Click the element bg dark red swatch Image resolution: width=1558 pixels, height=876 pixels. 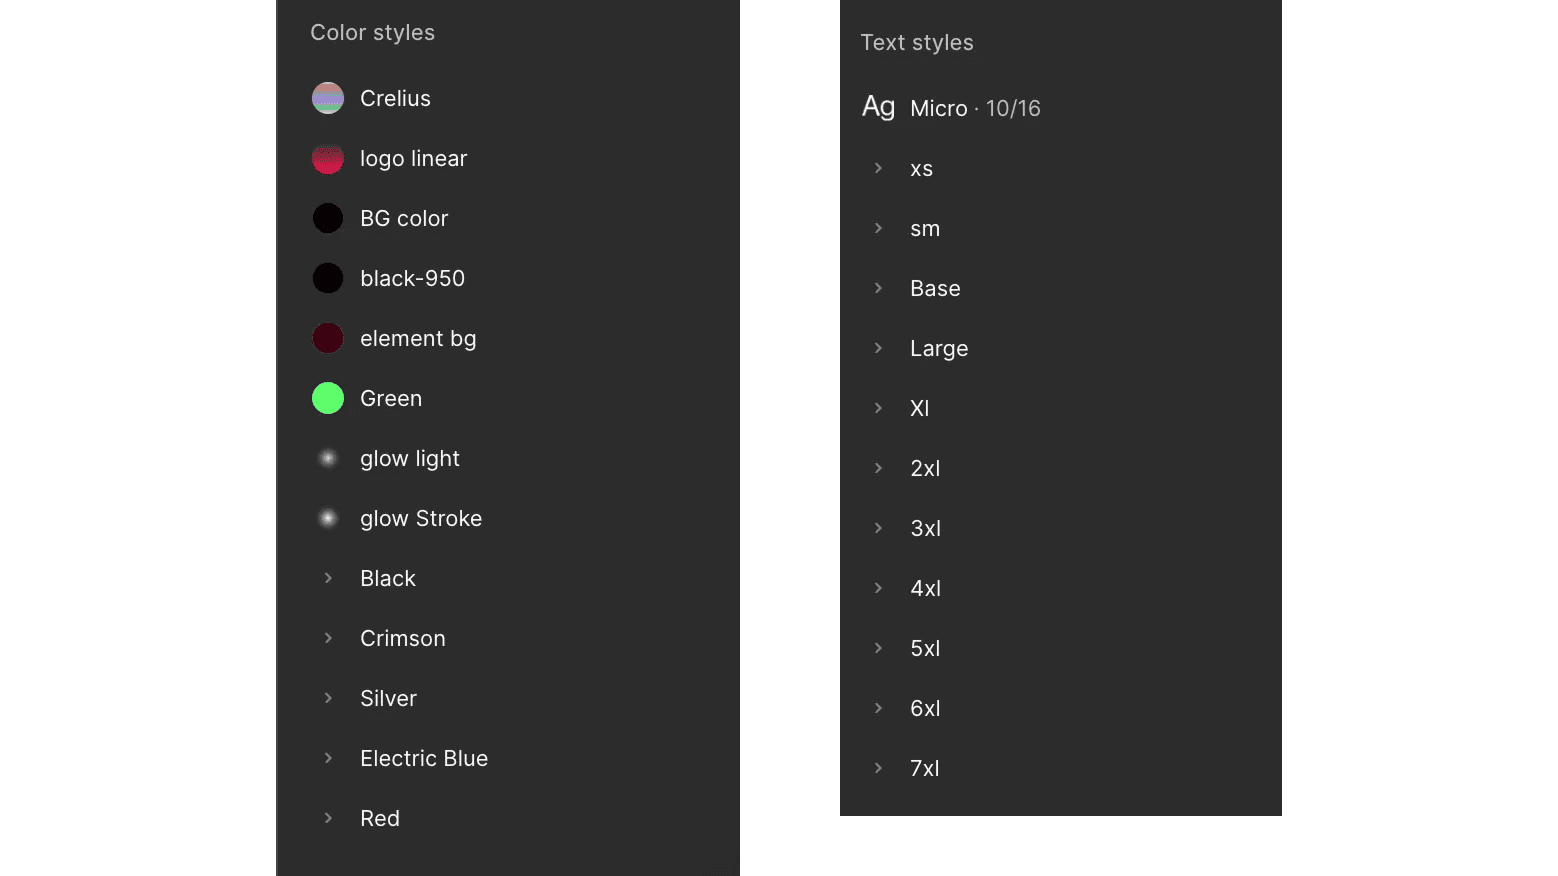tap(328, 338)
